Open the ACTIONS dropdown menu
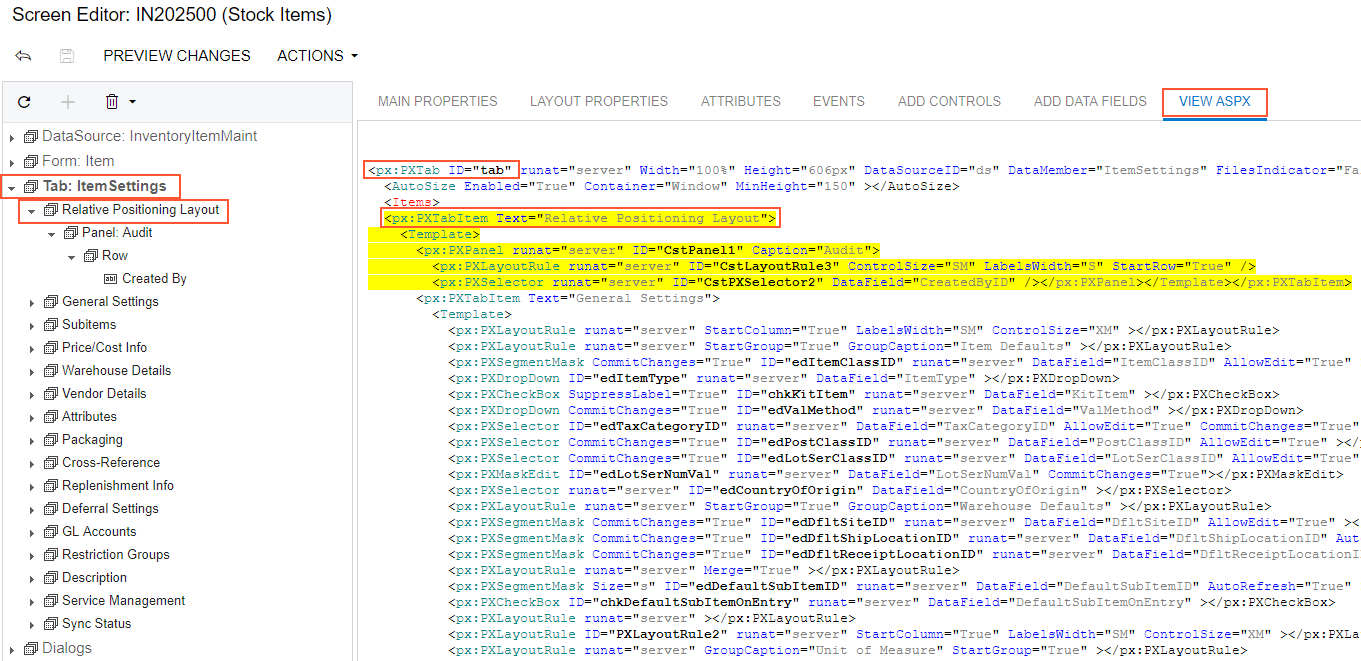Screen dimensions: 1361x661 click(317, 56)
